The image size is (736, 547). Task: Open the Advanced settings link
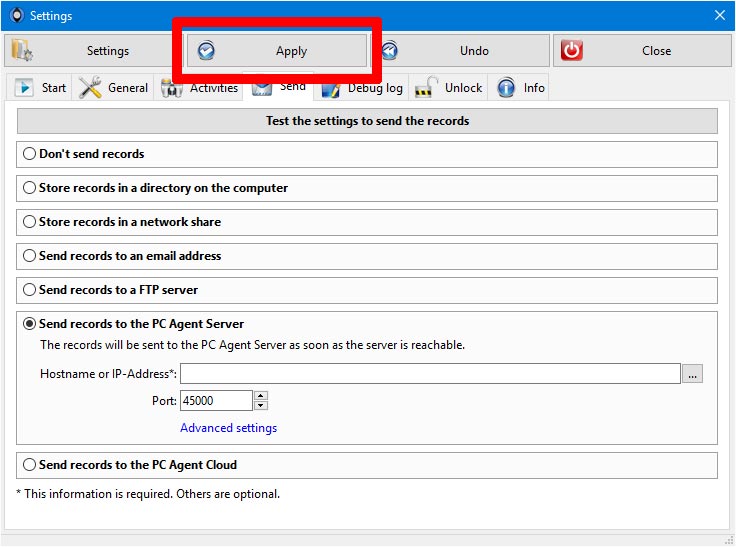coord(228,428)
